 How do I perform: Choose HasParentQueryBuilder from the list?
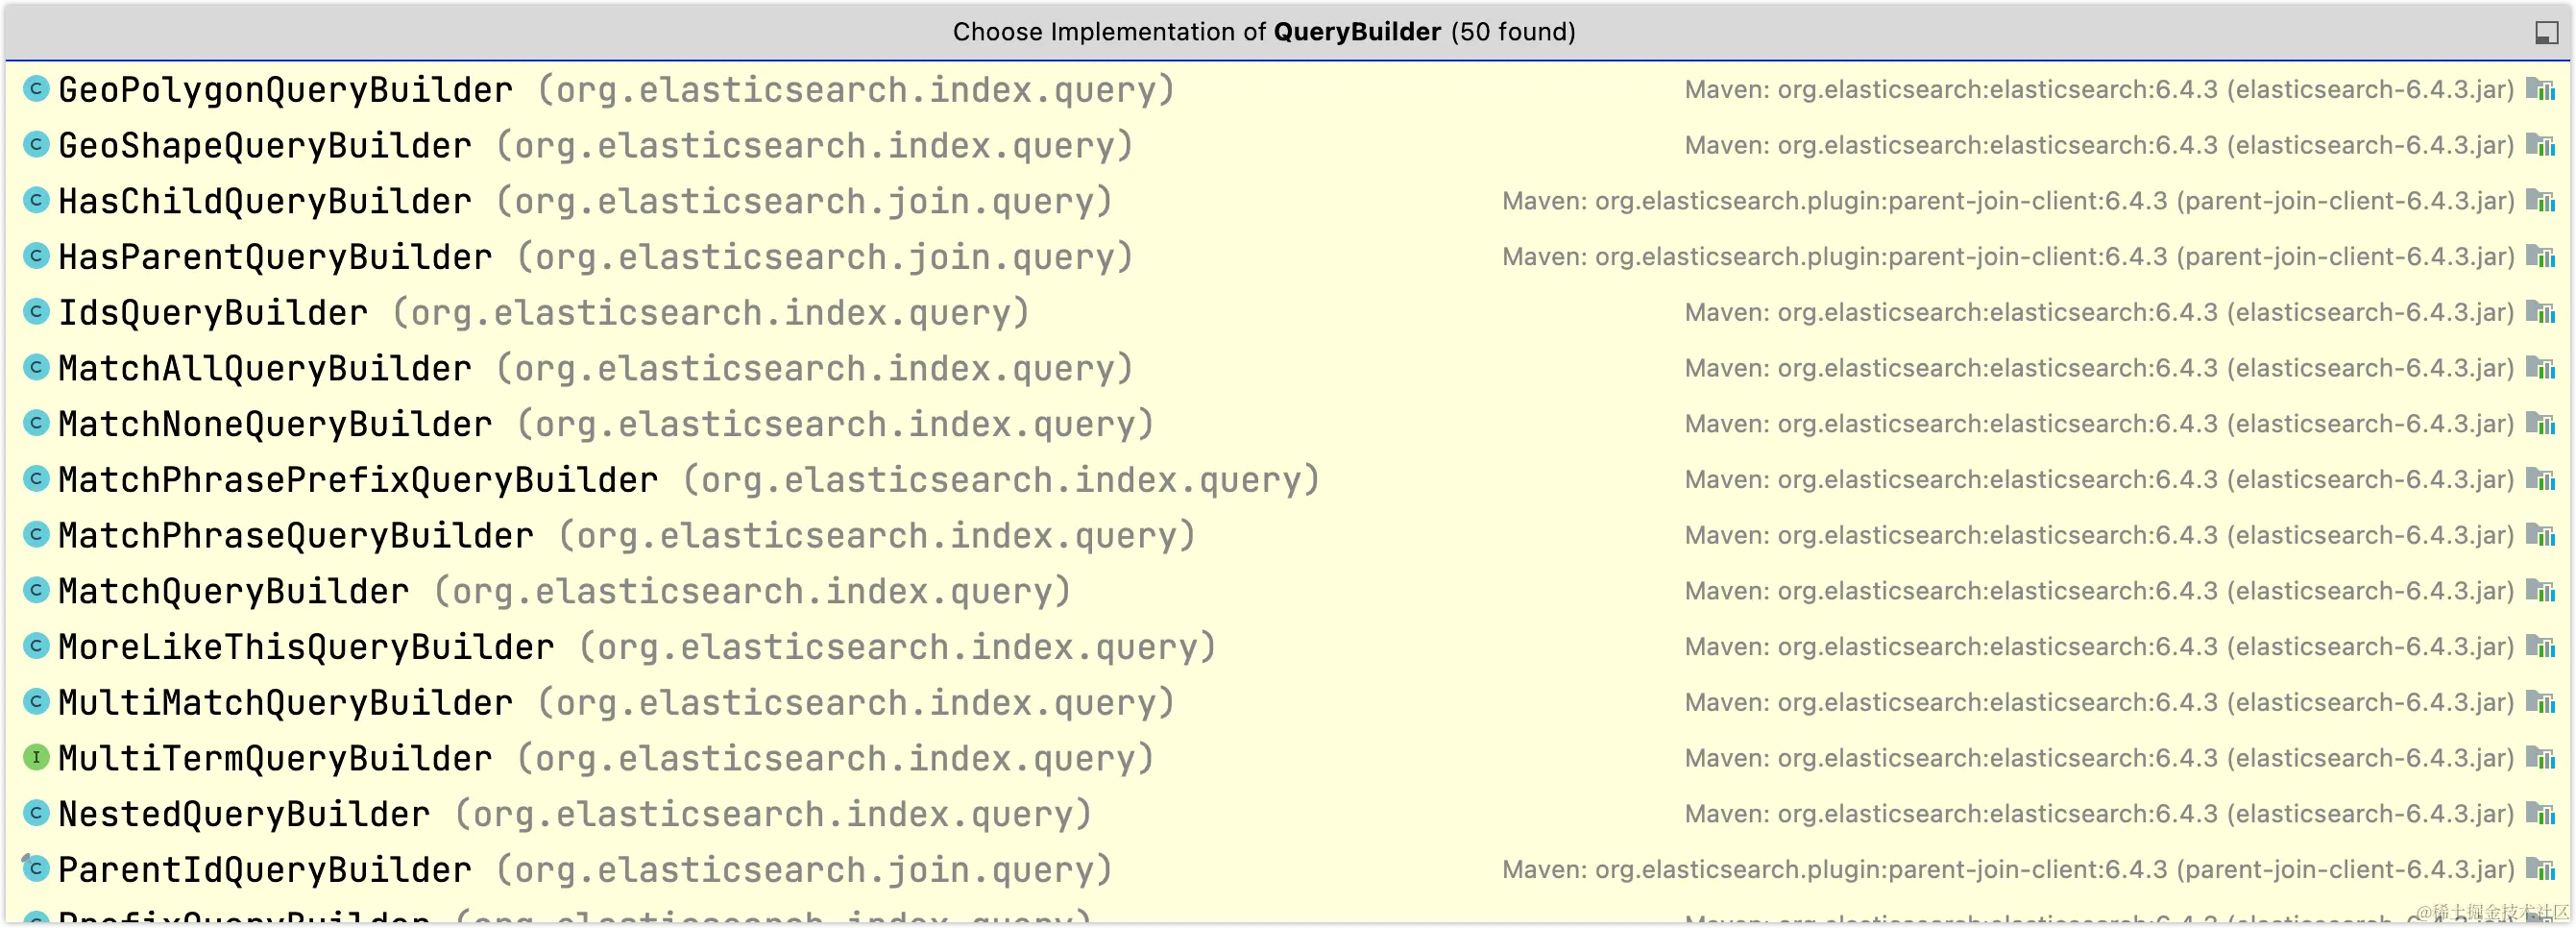pos(1288,257)
